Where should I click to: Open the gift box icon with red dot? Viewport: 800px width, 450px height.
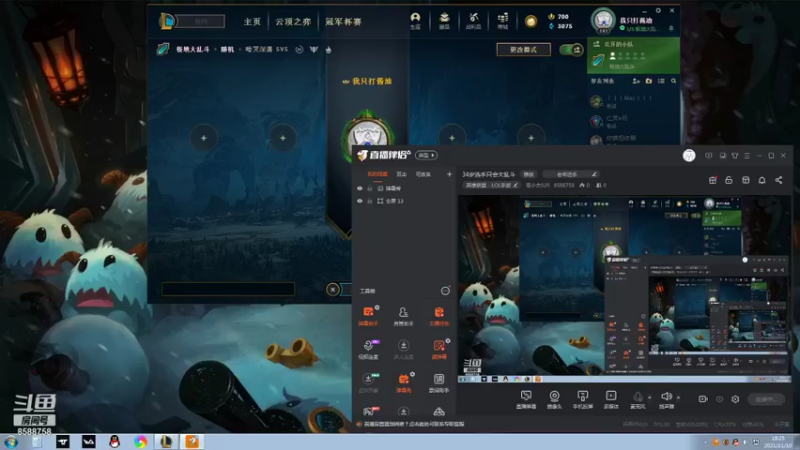(713, 180)
